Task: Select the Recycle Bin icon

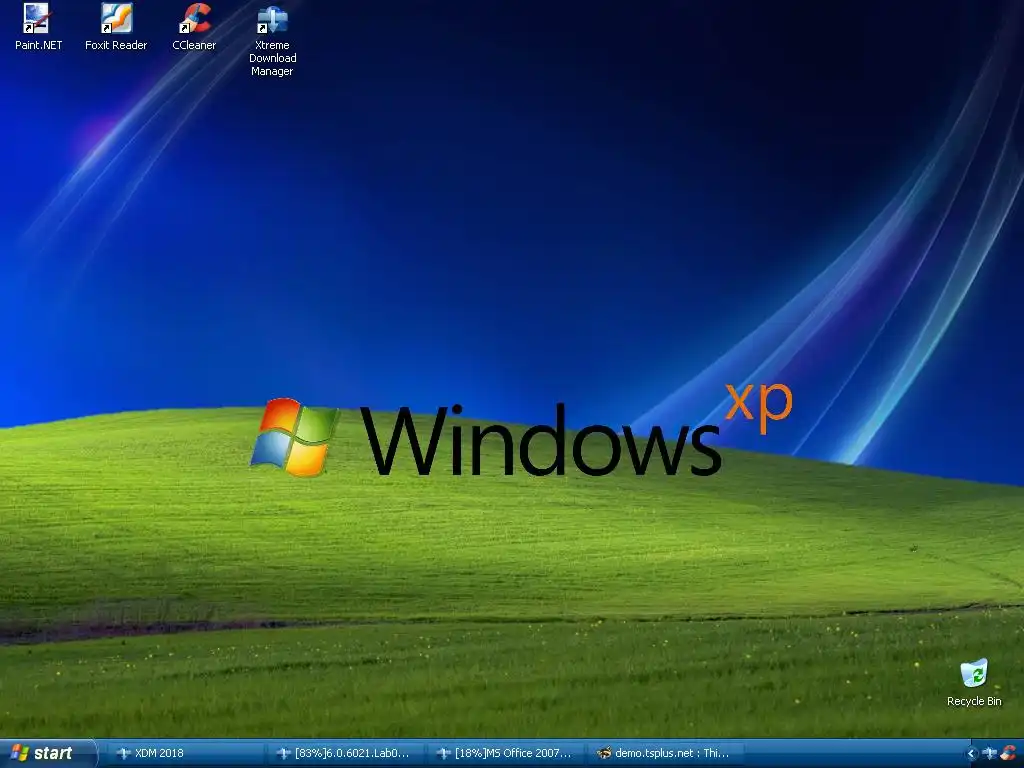Action: pyautogui.click(x=974, y=683)
